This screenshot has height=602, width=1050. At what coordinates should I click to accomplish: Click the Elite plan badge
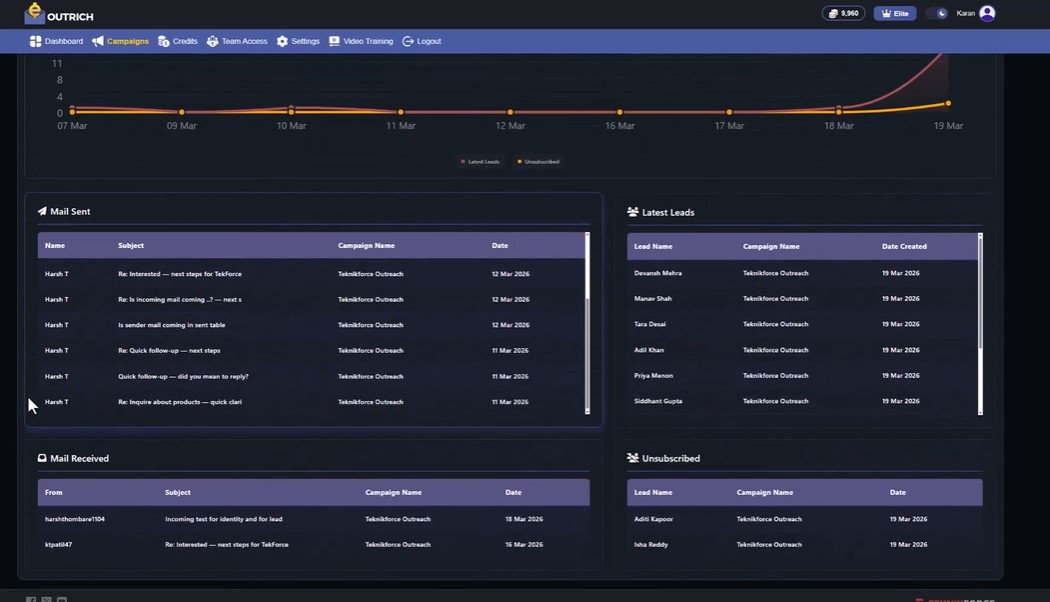click(x=895, y=13)
